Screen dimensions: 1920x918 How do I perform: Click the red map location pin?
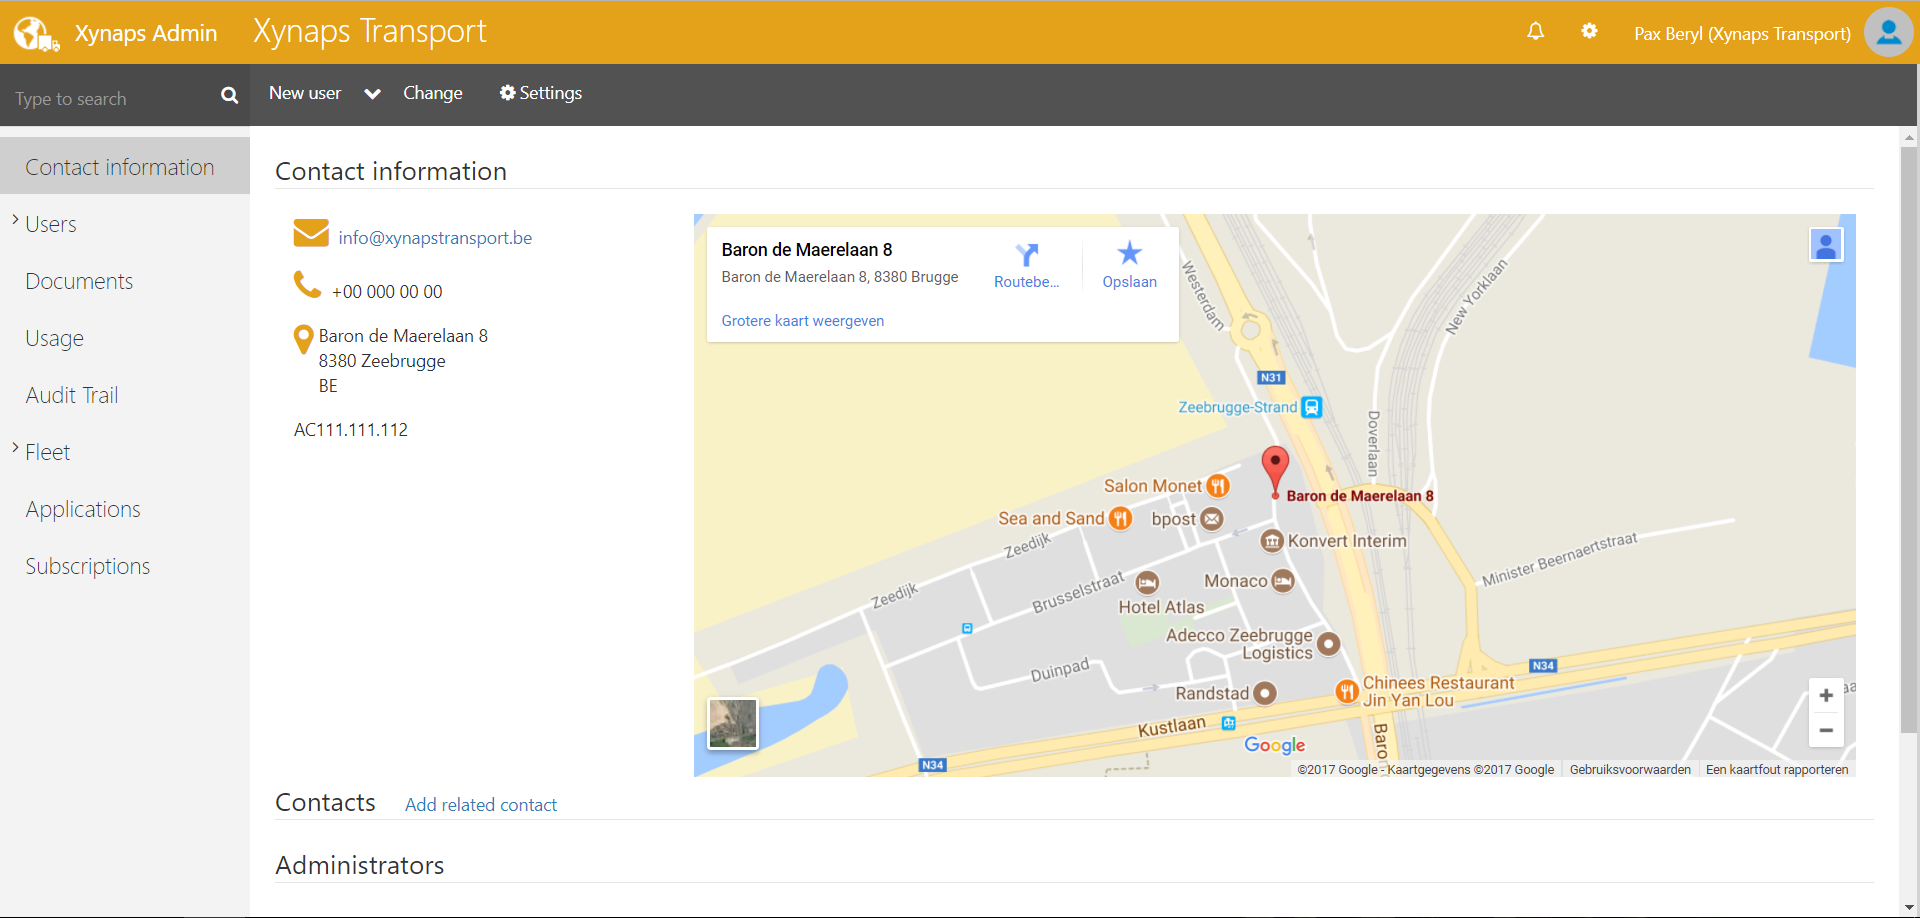1275,468
